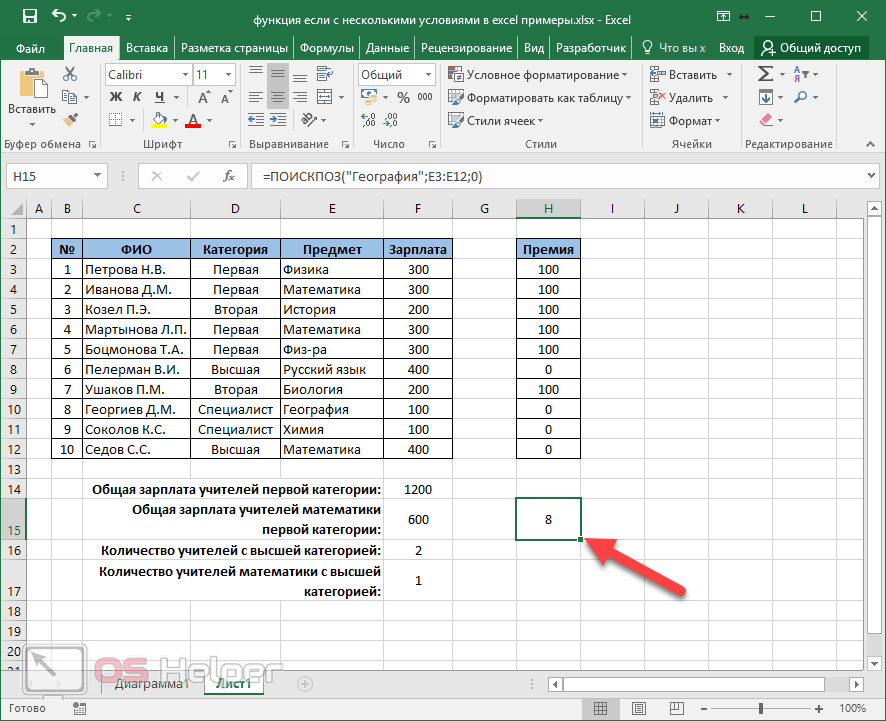The height and width of the screenshot is (721, 886).
Task: Click the Вход sign-in link
Action: (x=731, y=48)
